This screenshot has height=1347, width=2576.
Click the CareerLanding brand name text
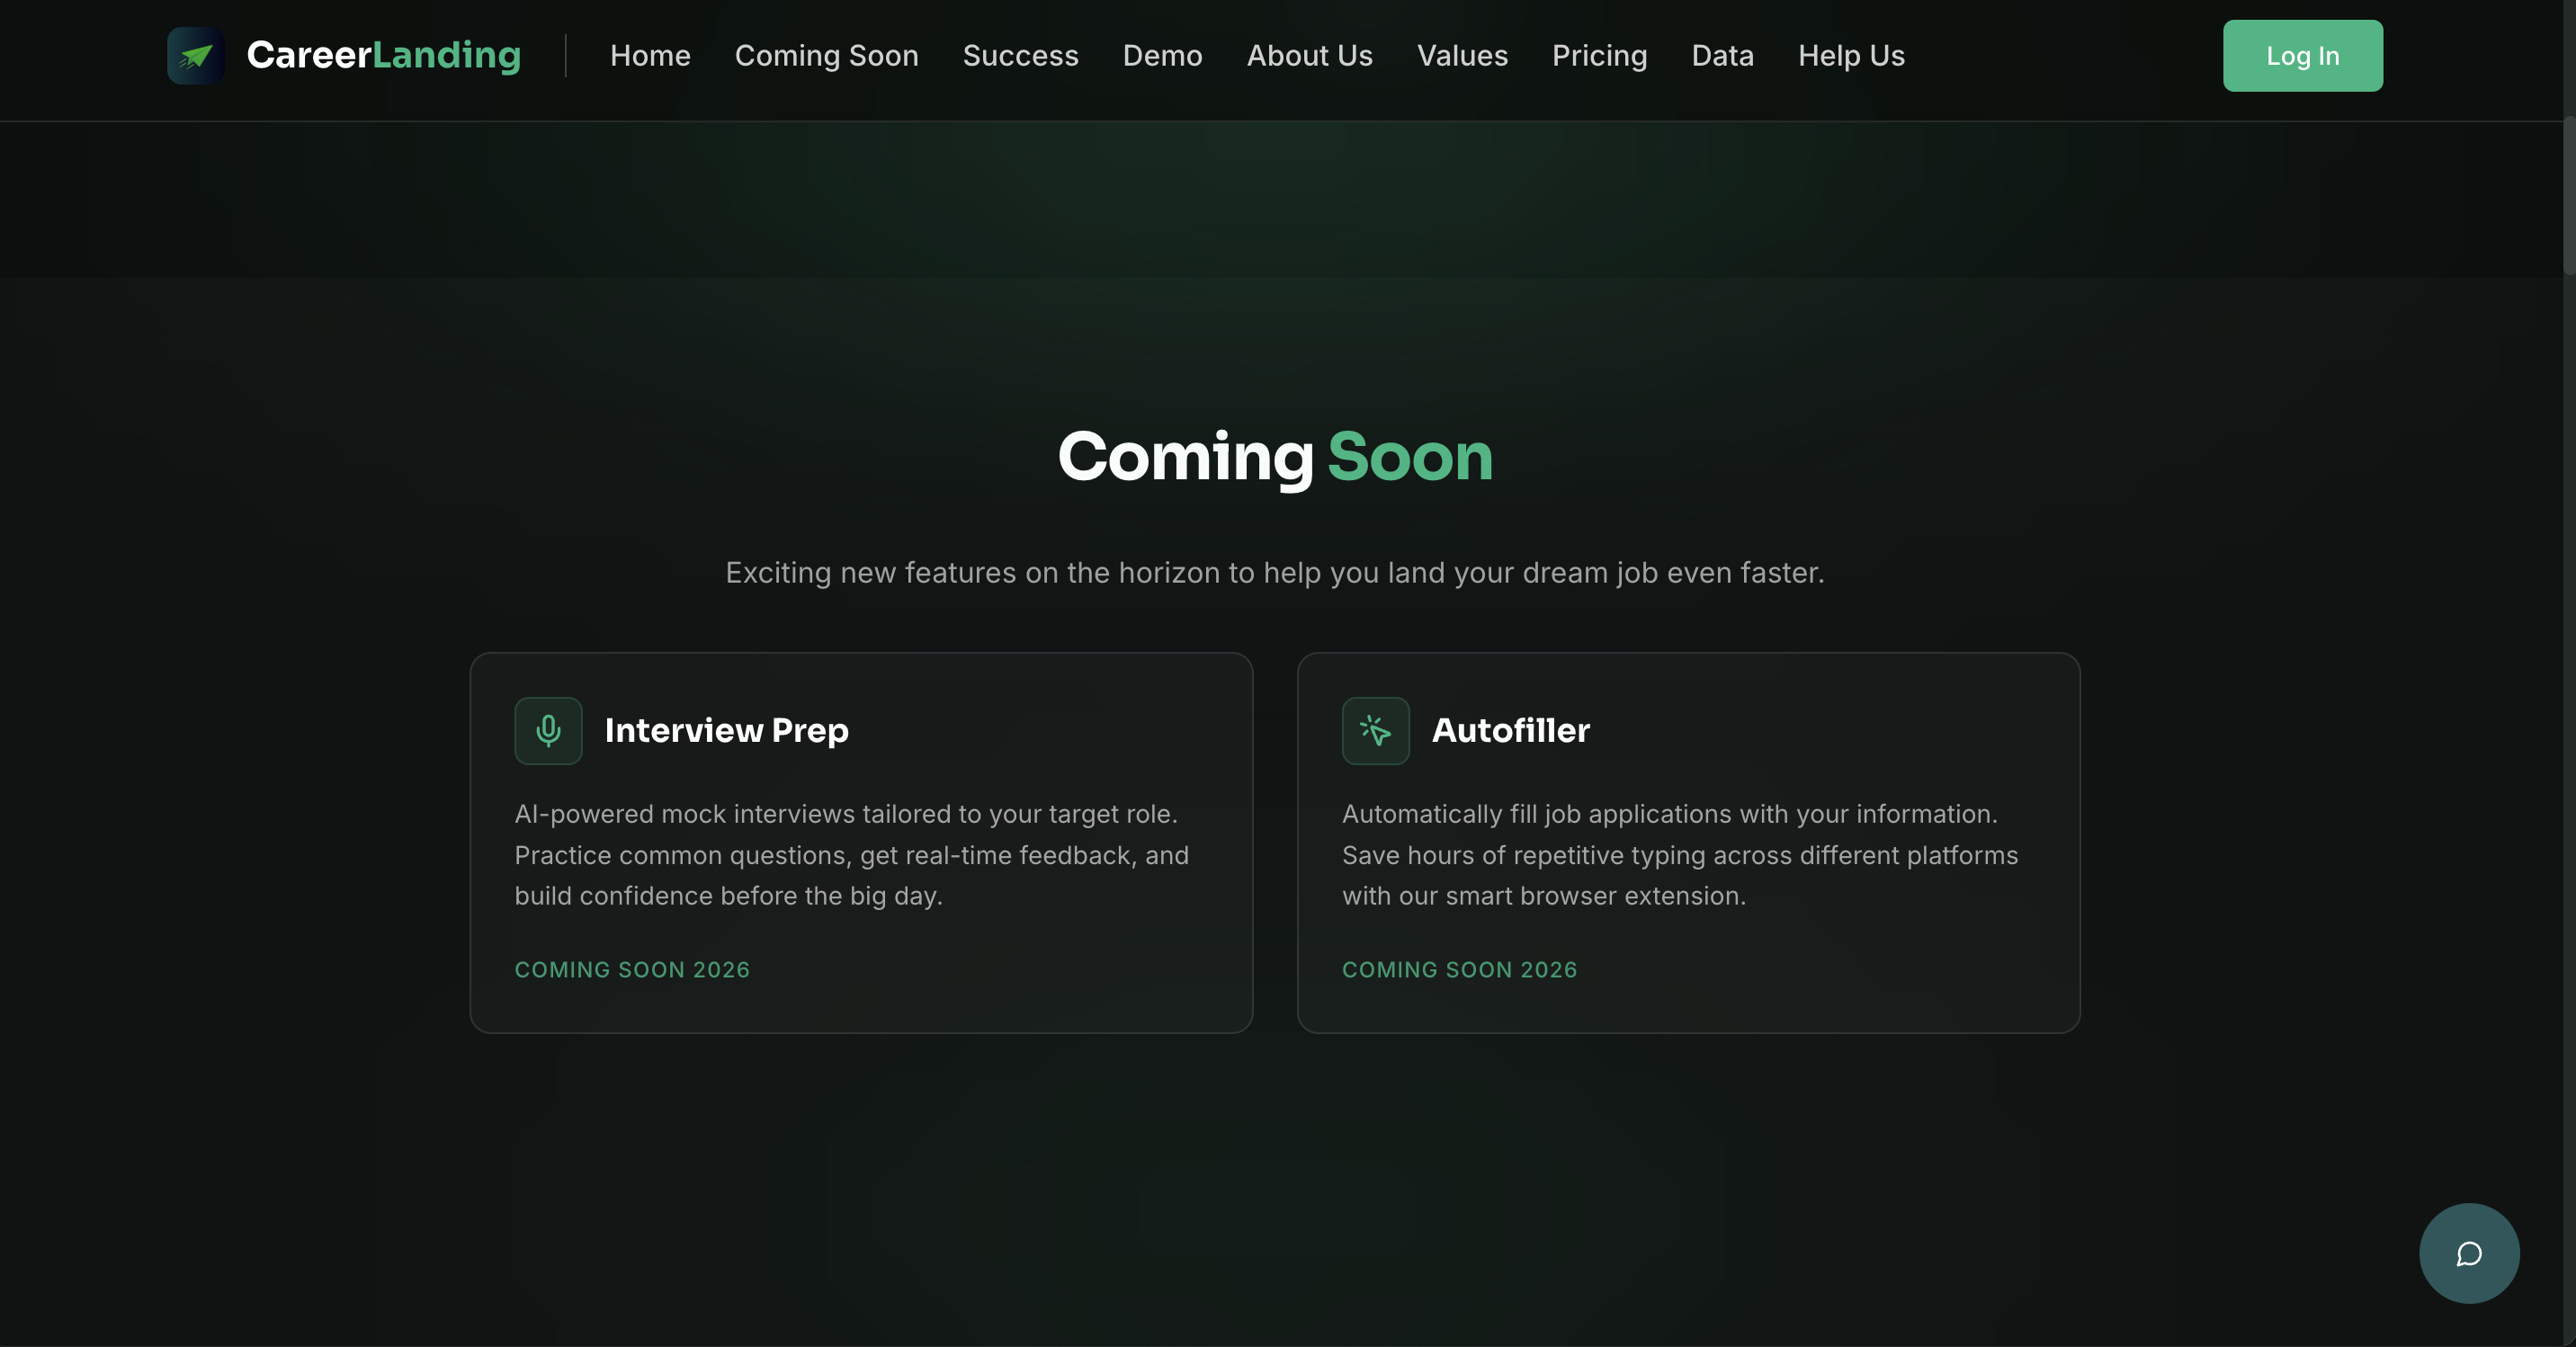(383, 56)
